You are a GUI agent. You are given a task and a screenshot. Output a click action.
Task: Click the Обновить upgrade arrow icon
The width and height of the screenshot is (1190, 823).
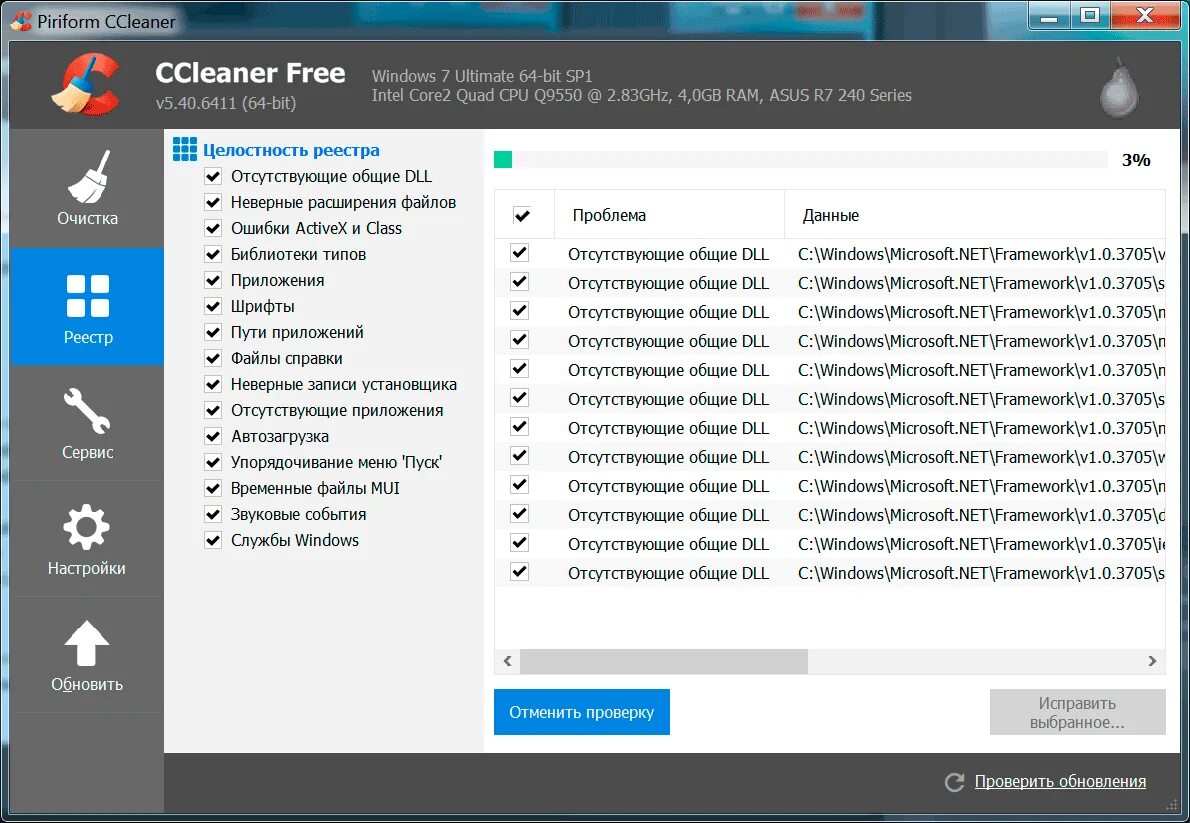click(x=87, y=644)
